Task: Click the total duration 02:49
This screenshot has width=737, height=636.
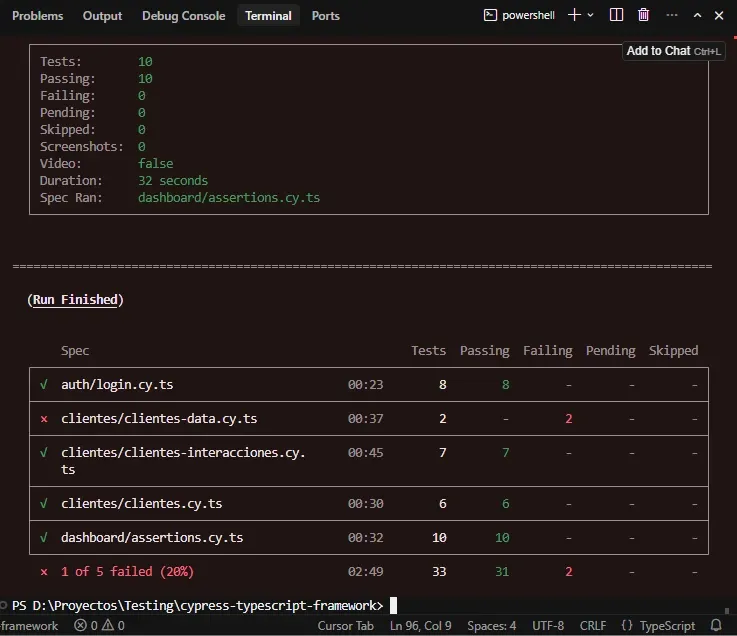Action: click(365, 572)
